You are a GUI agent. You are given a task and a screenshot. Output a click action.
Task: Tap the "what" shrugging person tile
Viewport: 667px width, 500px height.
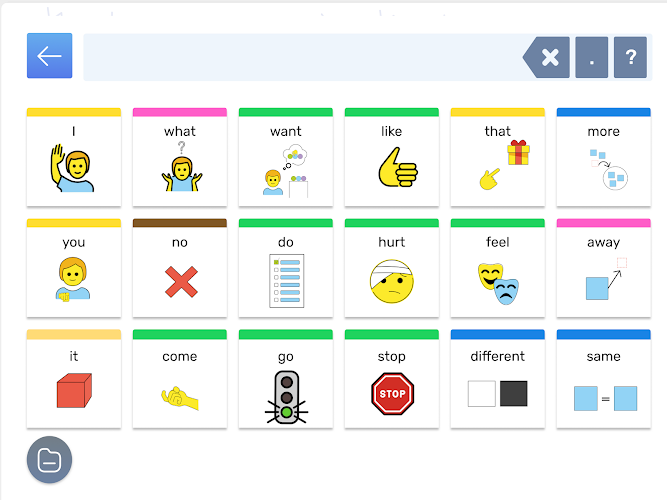(180, 157)
